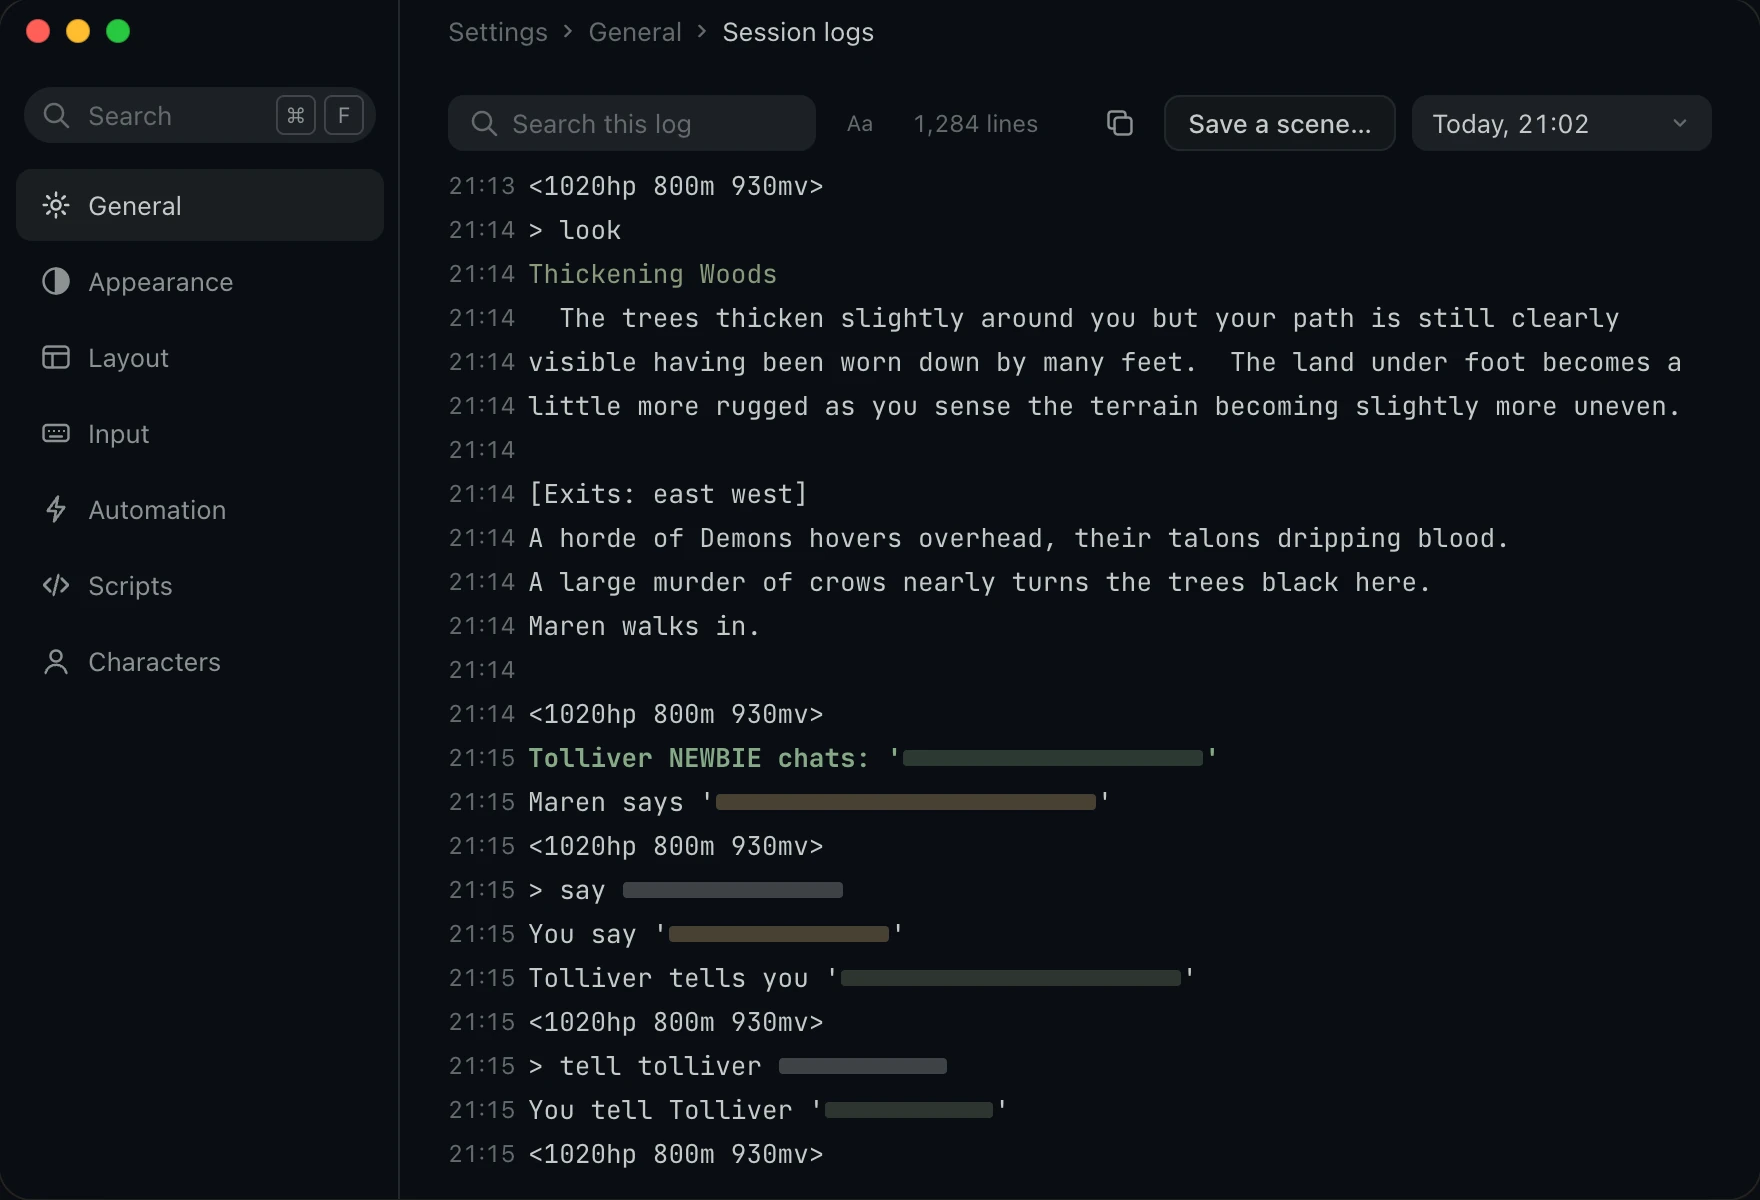Click the 'little more rugged' description line

point(1105,406)
